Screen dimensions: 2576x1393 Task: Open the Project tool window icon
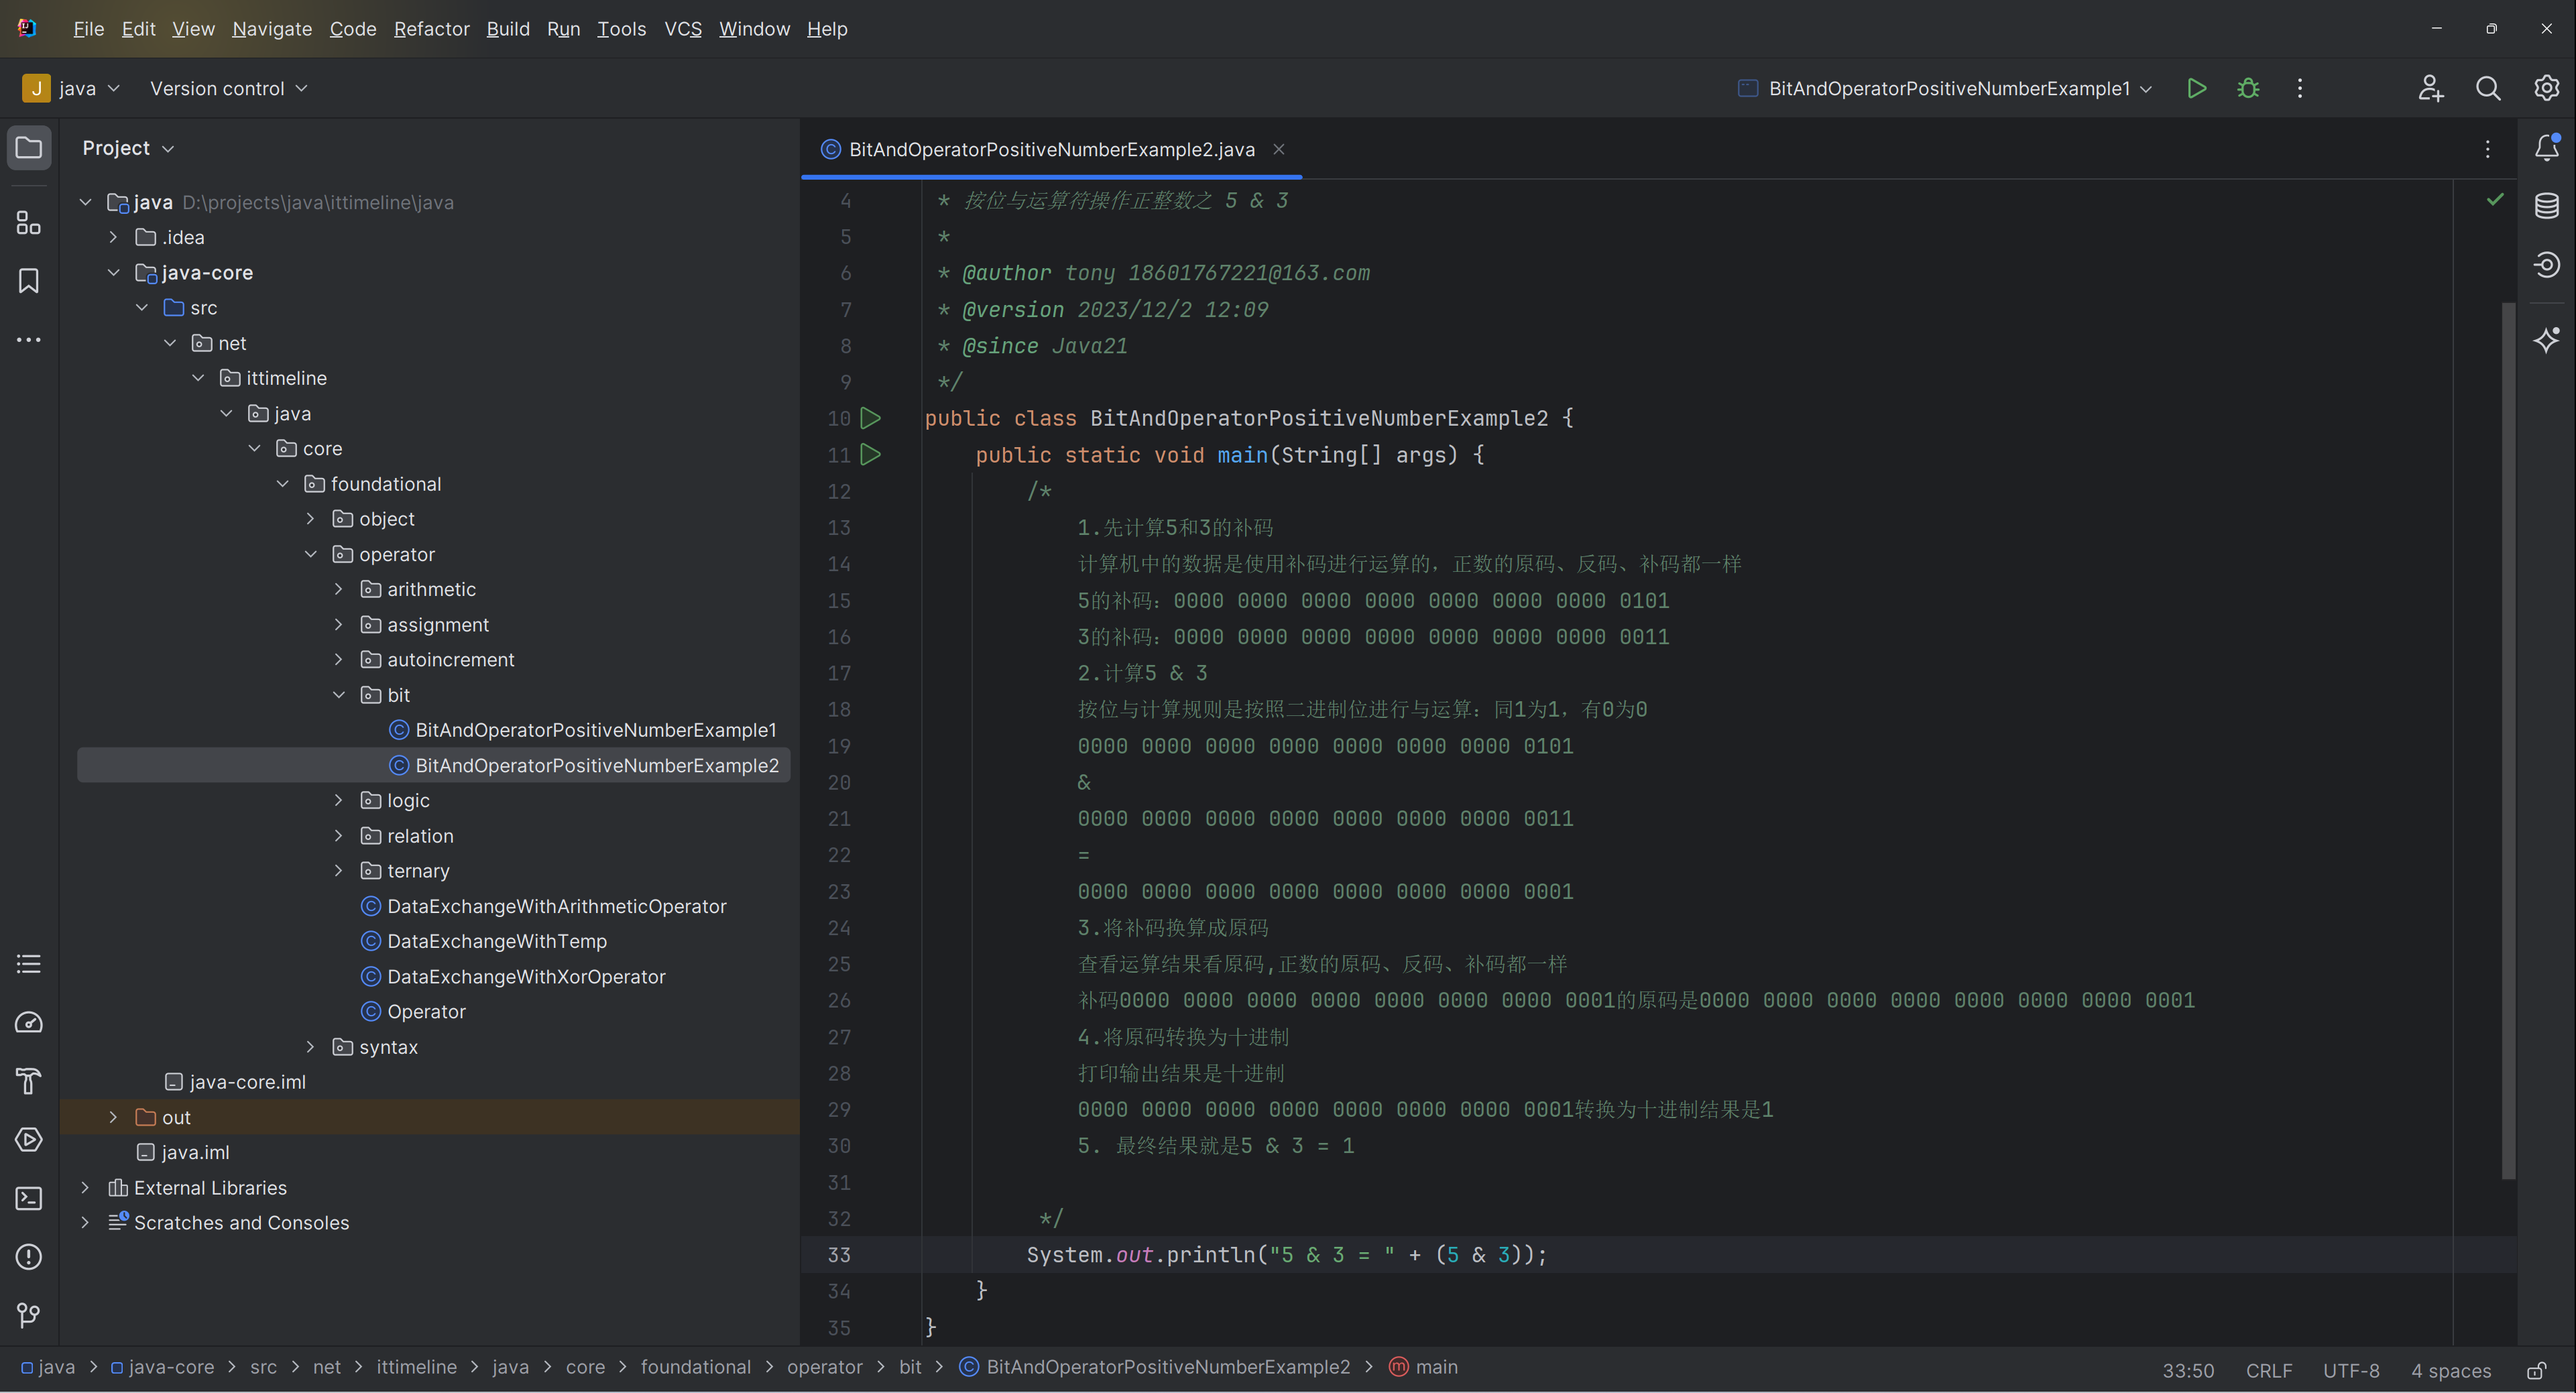[x=29, y=148]
